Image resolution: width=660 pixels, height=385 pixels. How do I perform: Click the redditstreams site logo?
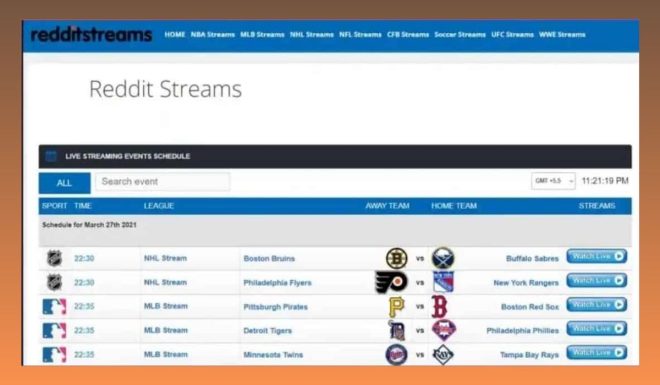pos(91,35)
